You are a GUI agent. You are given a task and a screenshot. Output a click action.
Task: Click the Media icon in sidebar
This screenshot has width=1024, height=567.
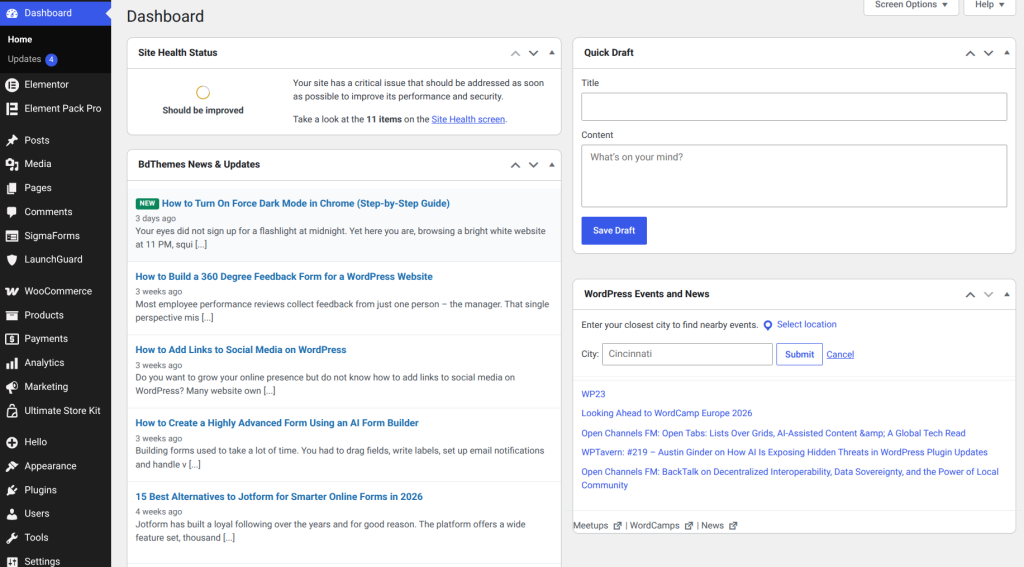(12, 164)
